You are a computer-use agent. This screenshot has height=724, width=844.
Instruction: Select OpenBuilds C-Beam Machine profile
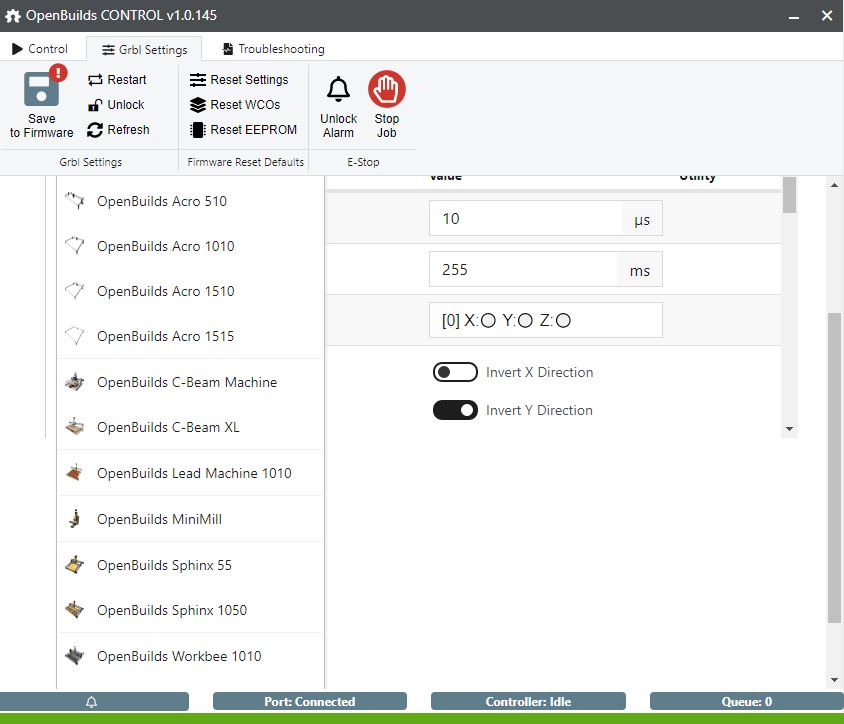click(x=191, y=382)
